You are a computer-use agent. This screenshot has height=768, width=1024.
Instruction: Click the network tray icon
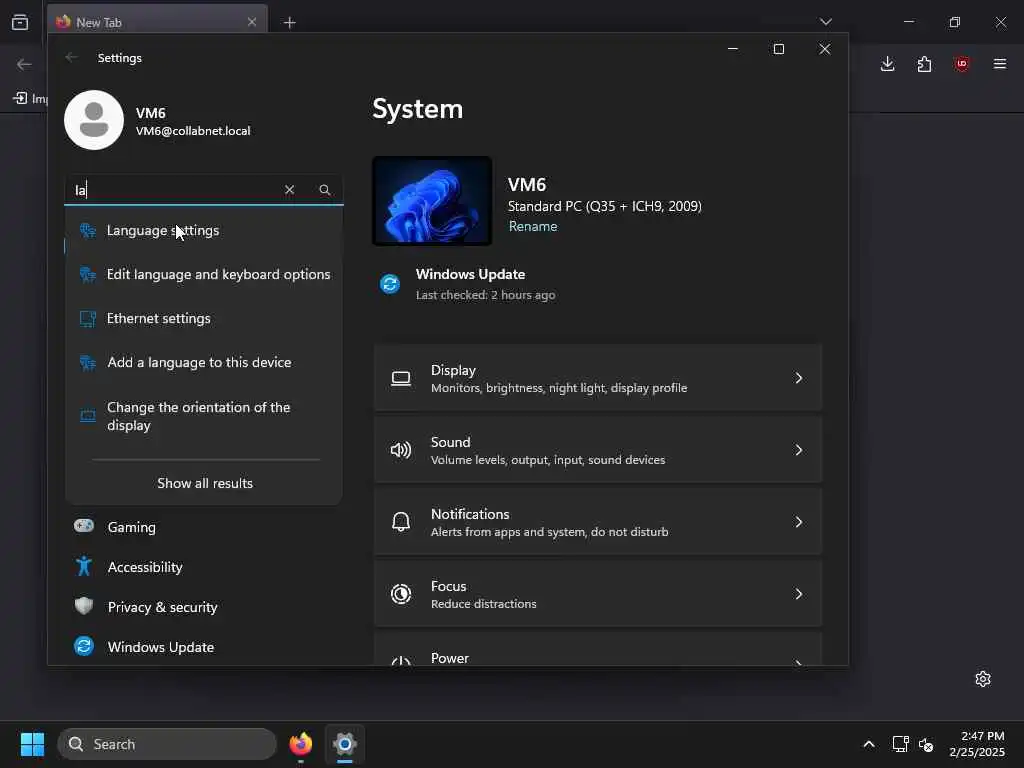901,744
